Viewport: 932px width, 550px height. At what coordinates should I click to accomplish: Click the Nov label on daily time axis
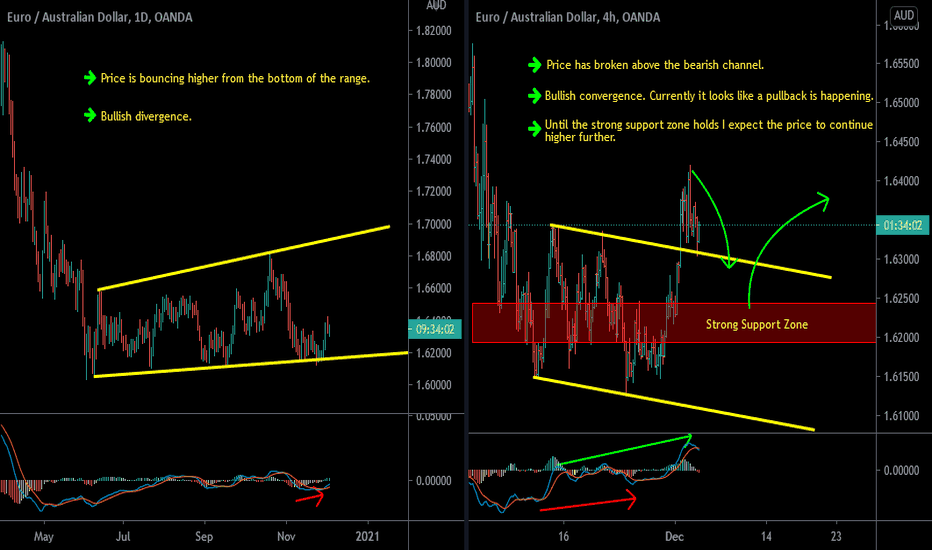tap(286, 536)
